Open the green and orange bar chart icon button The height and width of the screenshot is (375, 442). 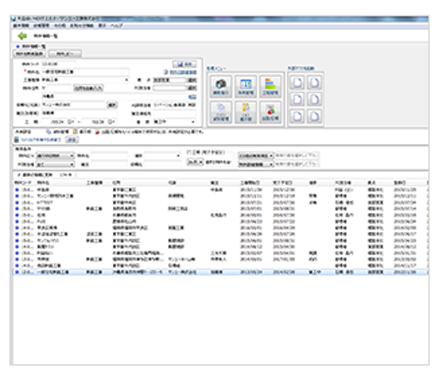pyautogui.click(x=270, y=86)
